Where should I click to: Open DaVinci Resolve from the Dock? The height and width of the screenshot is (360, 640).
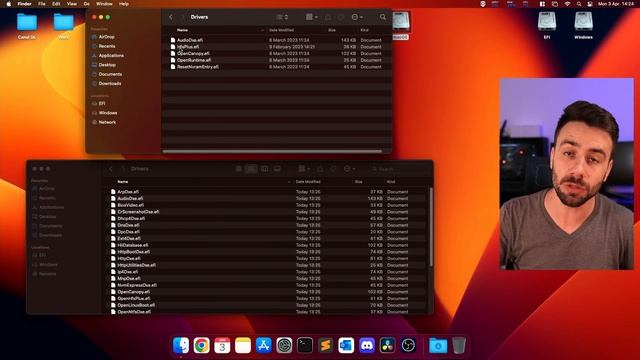point(387,346)
